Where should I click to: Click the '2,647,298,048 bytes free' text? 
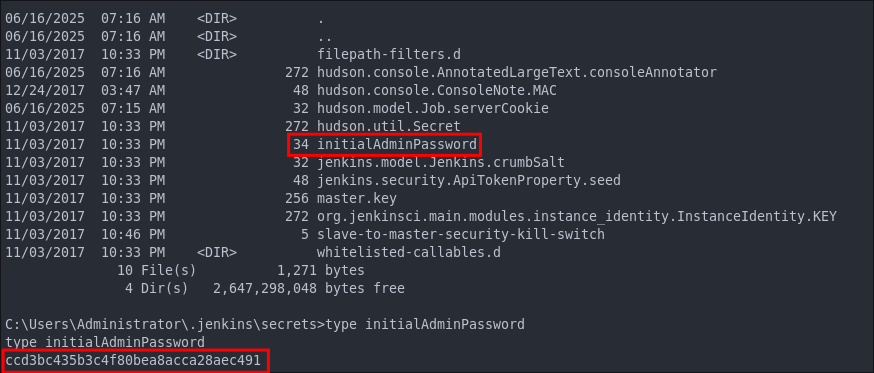pyautogui.click(x=309, y=288)
